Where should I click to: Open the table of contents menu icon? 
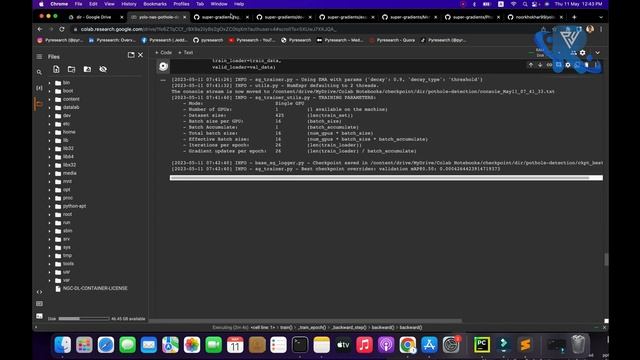[39, 57]
